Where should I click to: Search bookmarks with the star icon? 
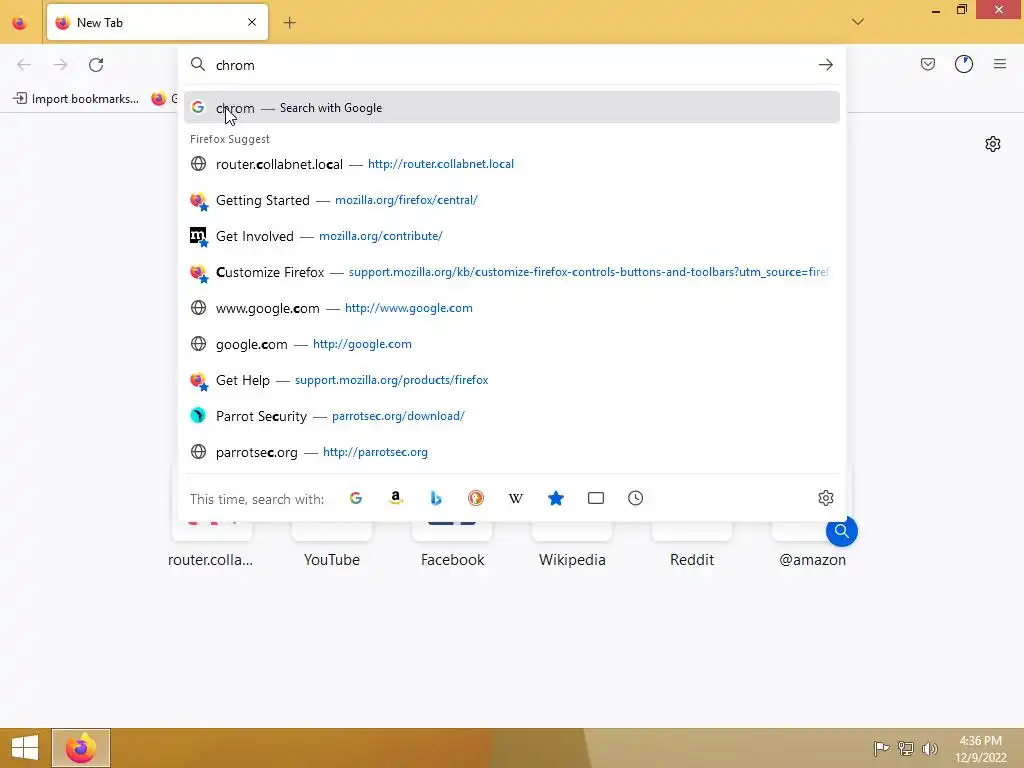(556, 498)
